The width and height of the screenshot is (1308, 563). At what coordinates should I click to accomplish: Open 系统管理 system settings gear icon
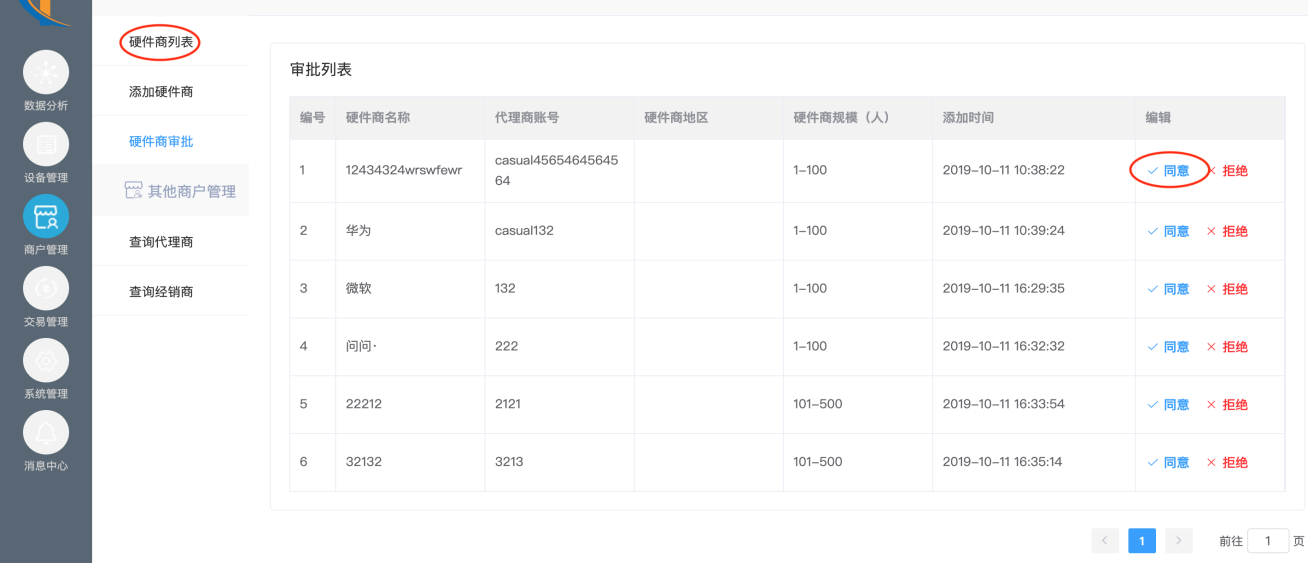point(46,361)
